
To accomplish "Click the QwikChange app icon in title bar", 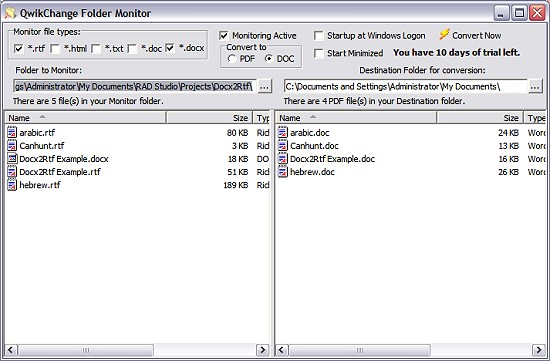I will coord(10,13).
